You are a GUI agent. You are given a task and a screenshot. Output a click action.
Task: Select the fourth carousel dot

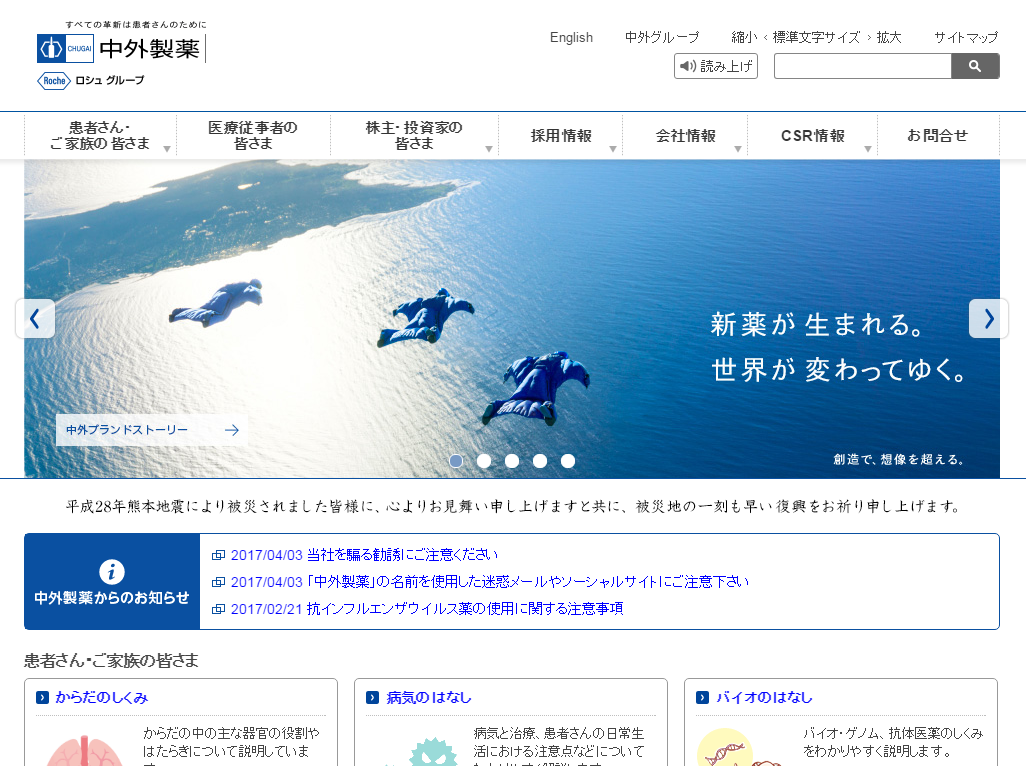click(x=540, y=461)
